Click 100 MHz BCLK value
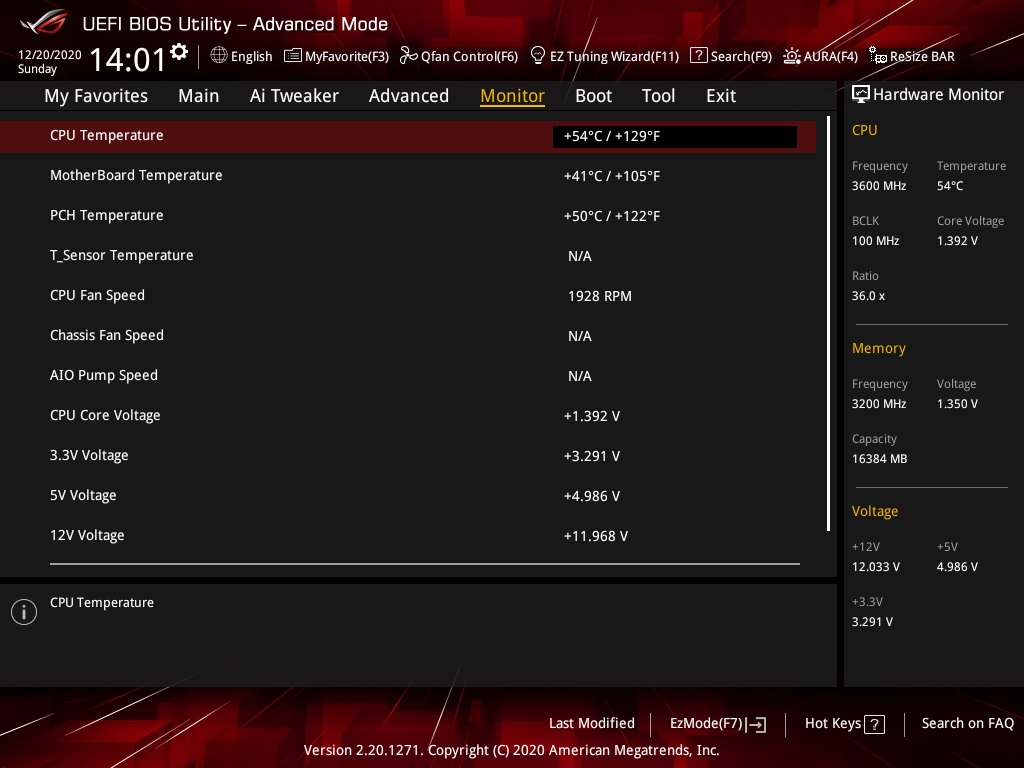This screenshot has width=1024, height=768. point(876,241)
